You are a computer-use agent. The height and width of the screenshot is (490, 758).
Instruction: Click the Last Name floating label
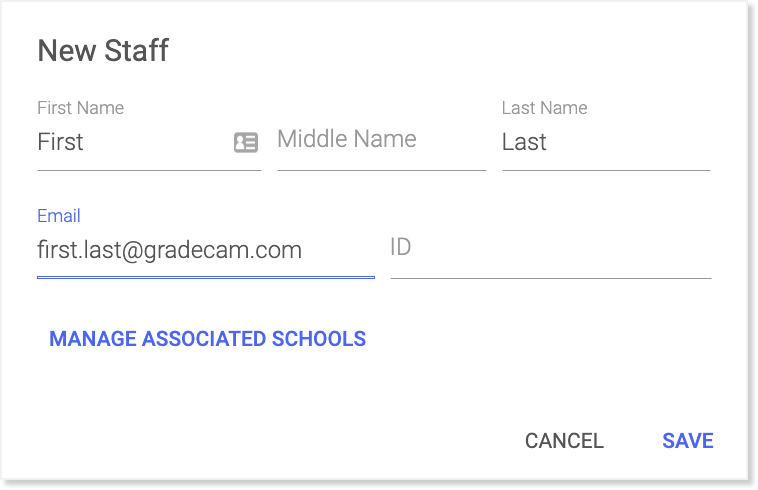click(544, 108)
